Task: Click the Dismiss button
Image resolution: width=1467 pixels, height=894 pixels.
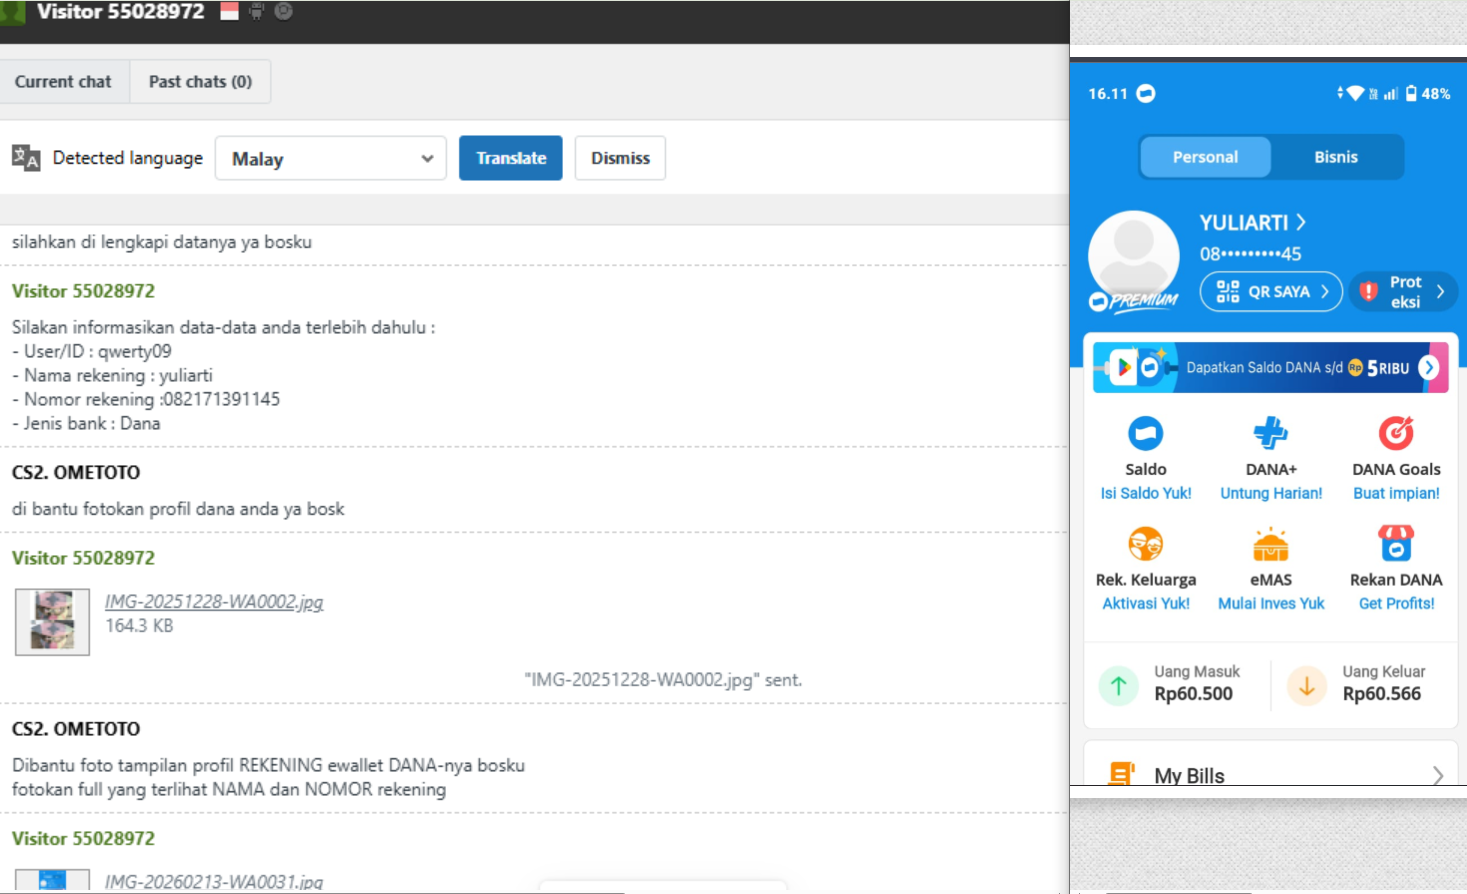Action: pos(620,158)
